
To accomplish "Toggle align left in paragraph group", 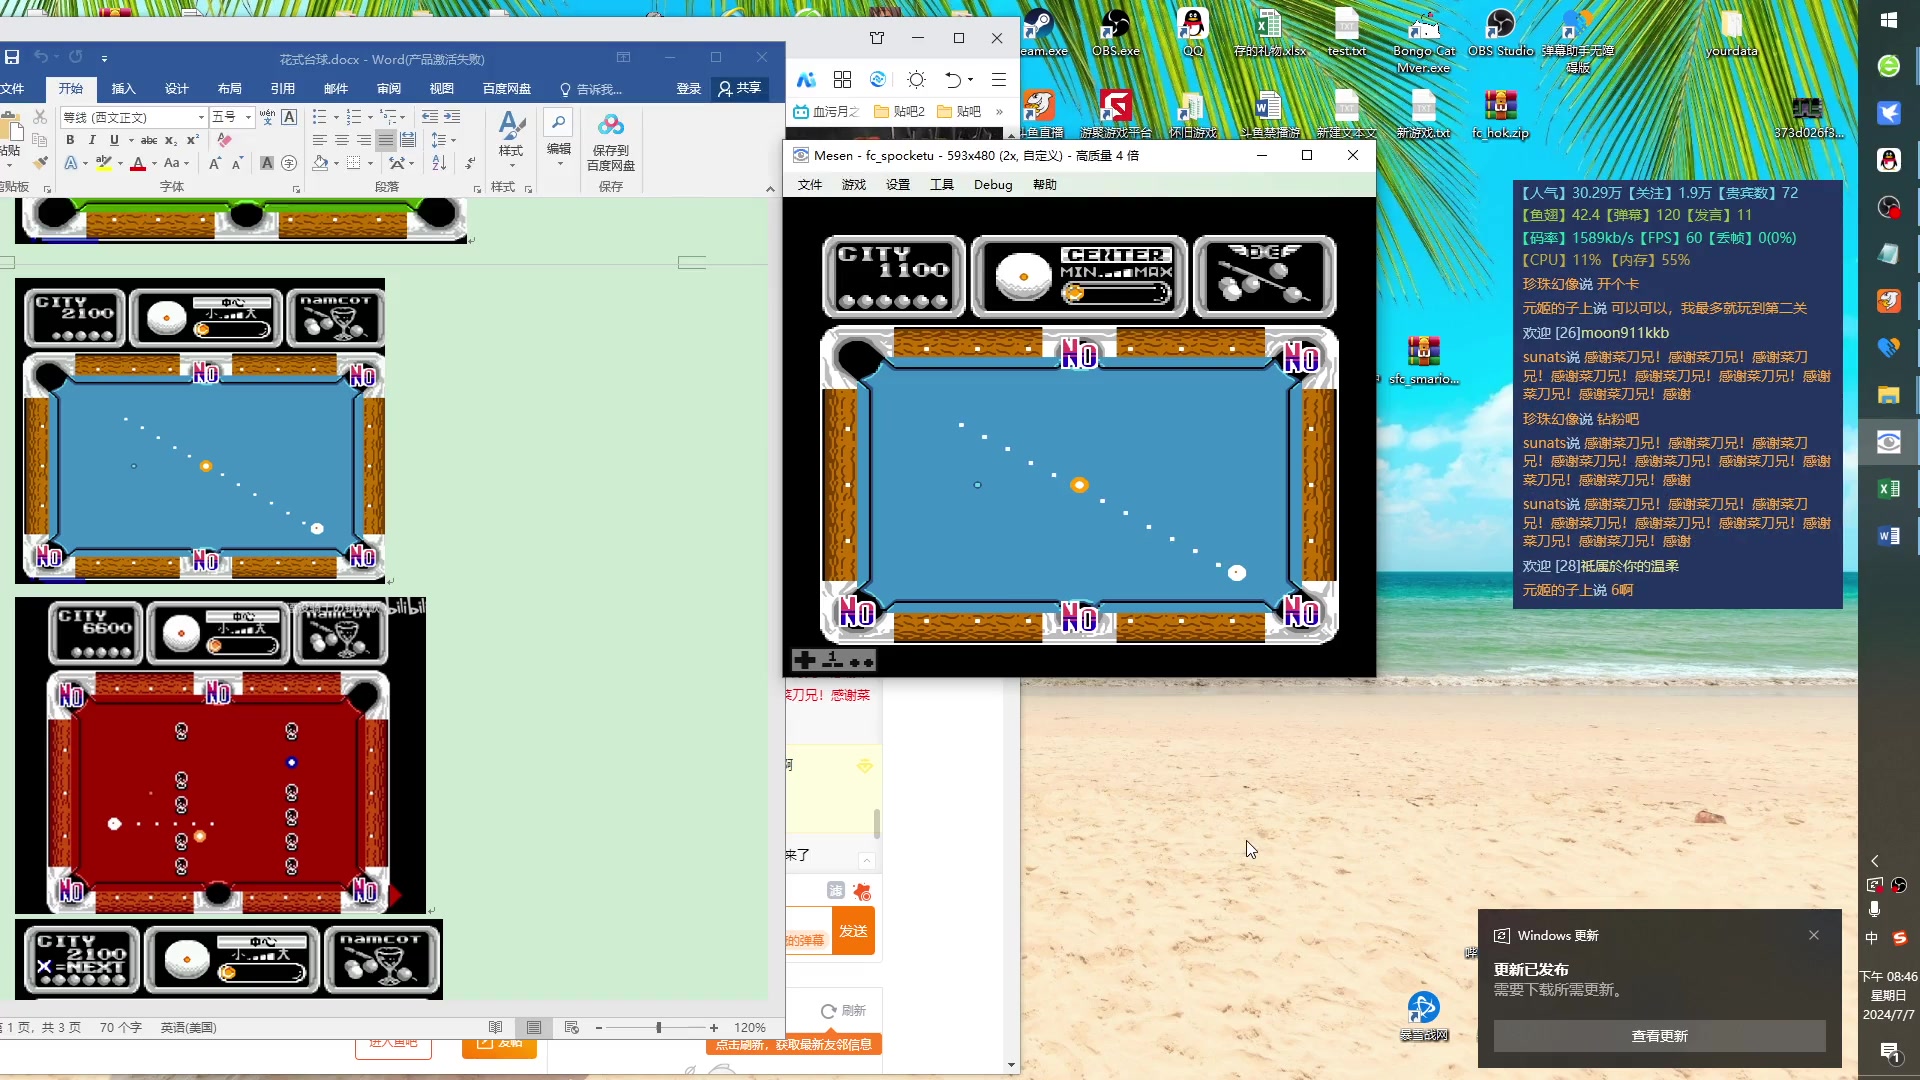I will [320, 140].
